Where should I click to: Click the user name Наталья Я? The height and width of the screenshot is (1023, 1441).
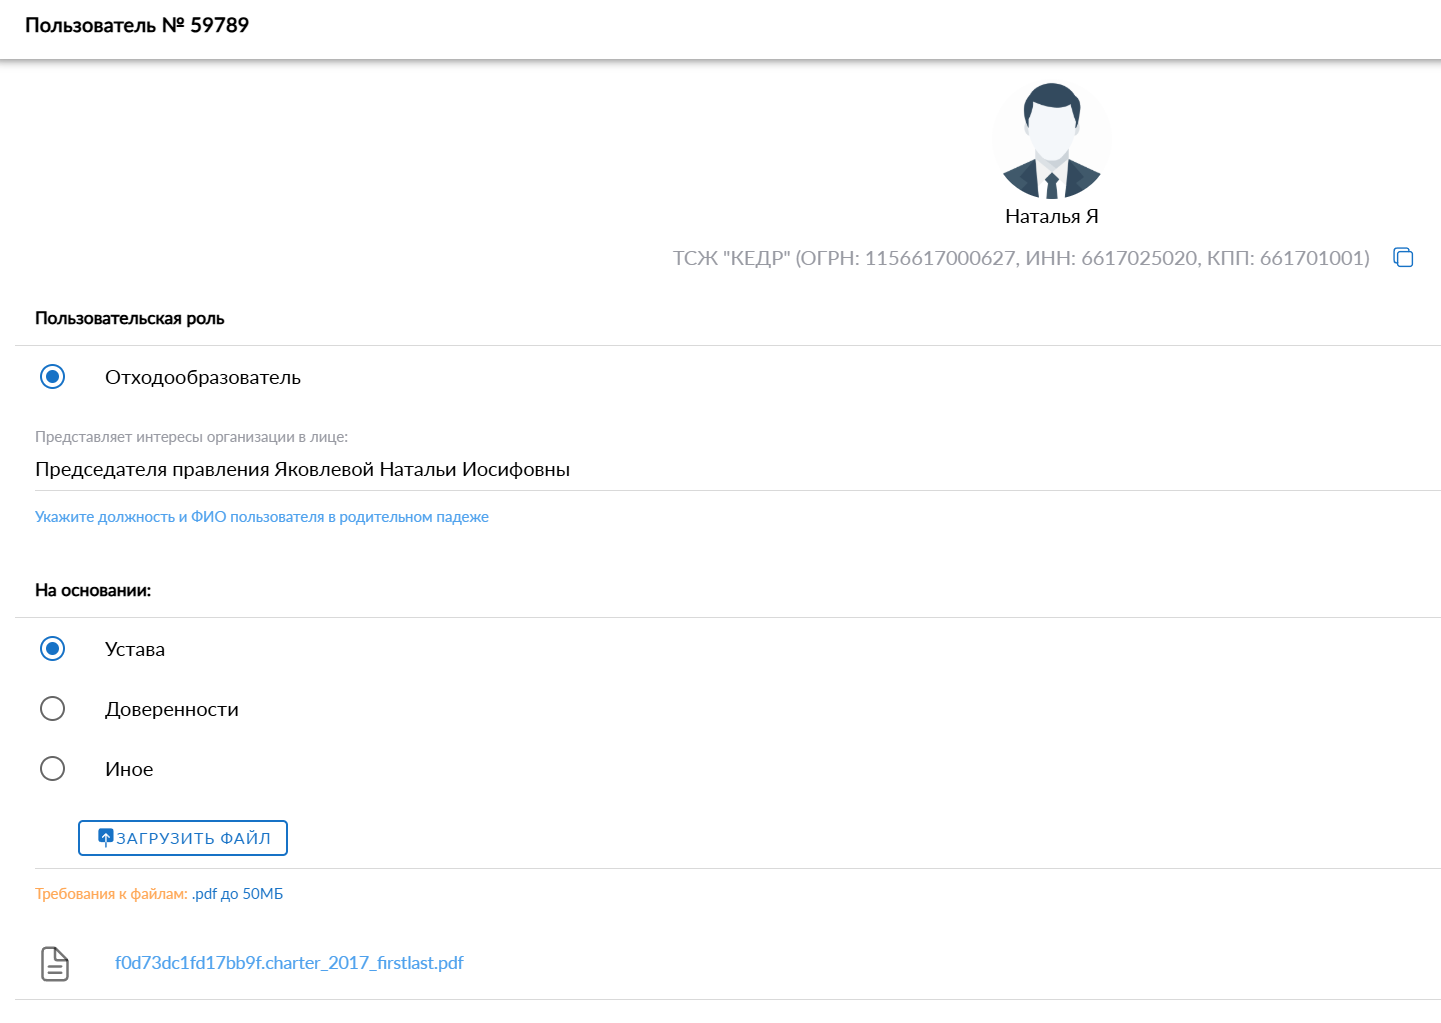tap(1051, 216)
